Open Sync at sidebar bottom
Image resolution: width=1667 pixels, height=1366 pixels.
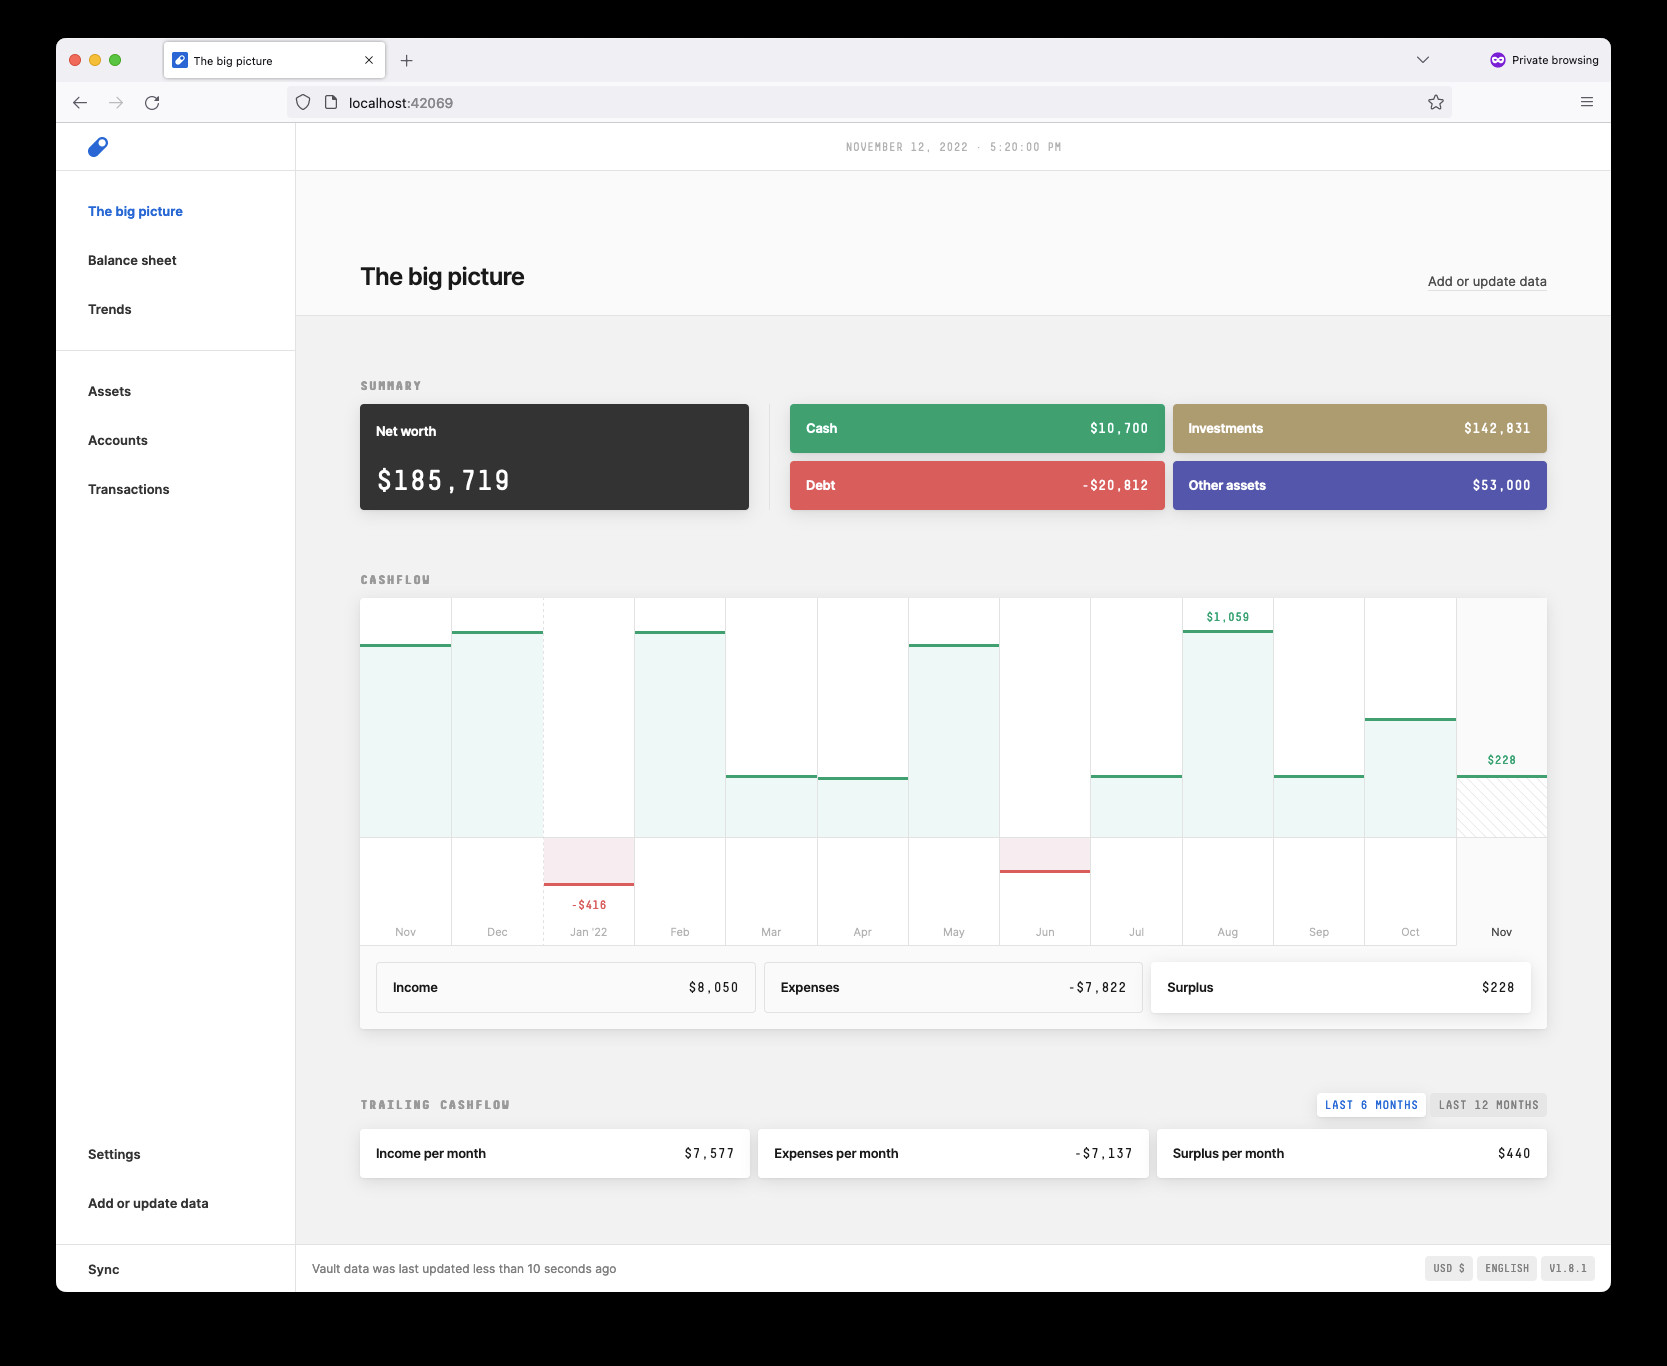[x=103, y=1269]
